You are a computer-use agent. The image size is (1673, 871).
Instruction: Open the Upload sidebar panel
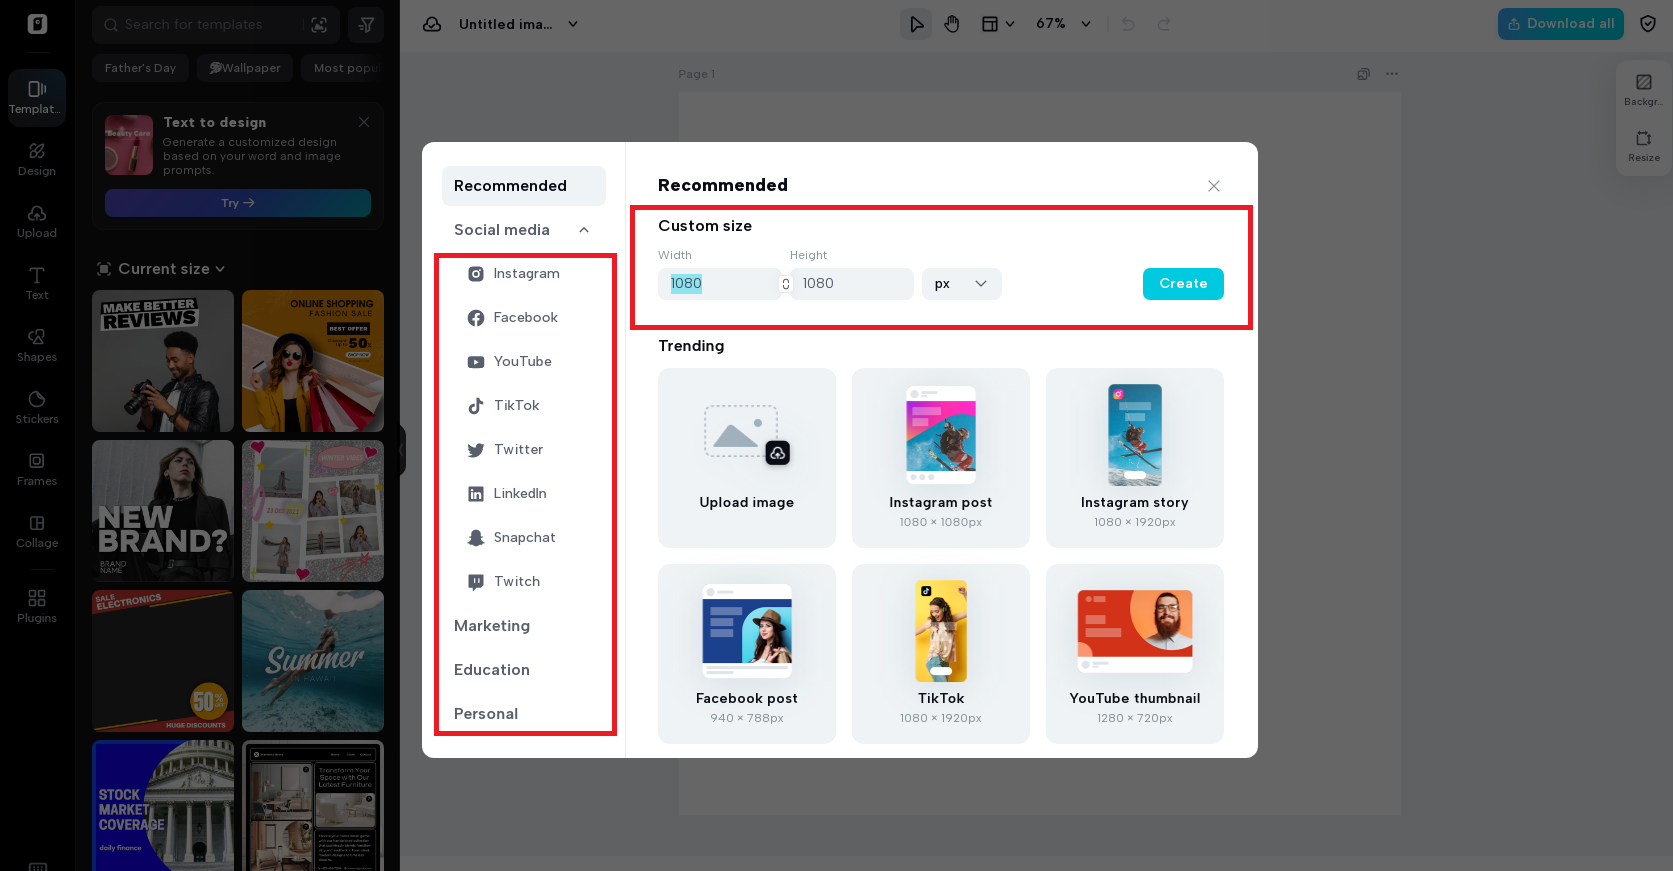point(37,222)
